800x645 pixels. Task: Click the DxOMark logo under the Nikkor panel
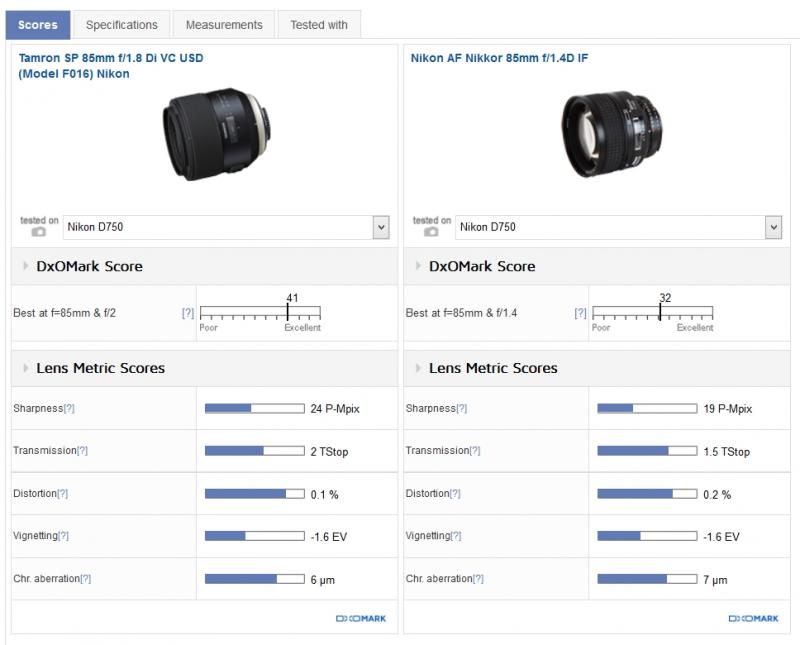click(x=754, y=618)
